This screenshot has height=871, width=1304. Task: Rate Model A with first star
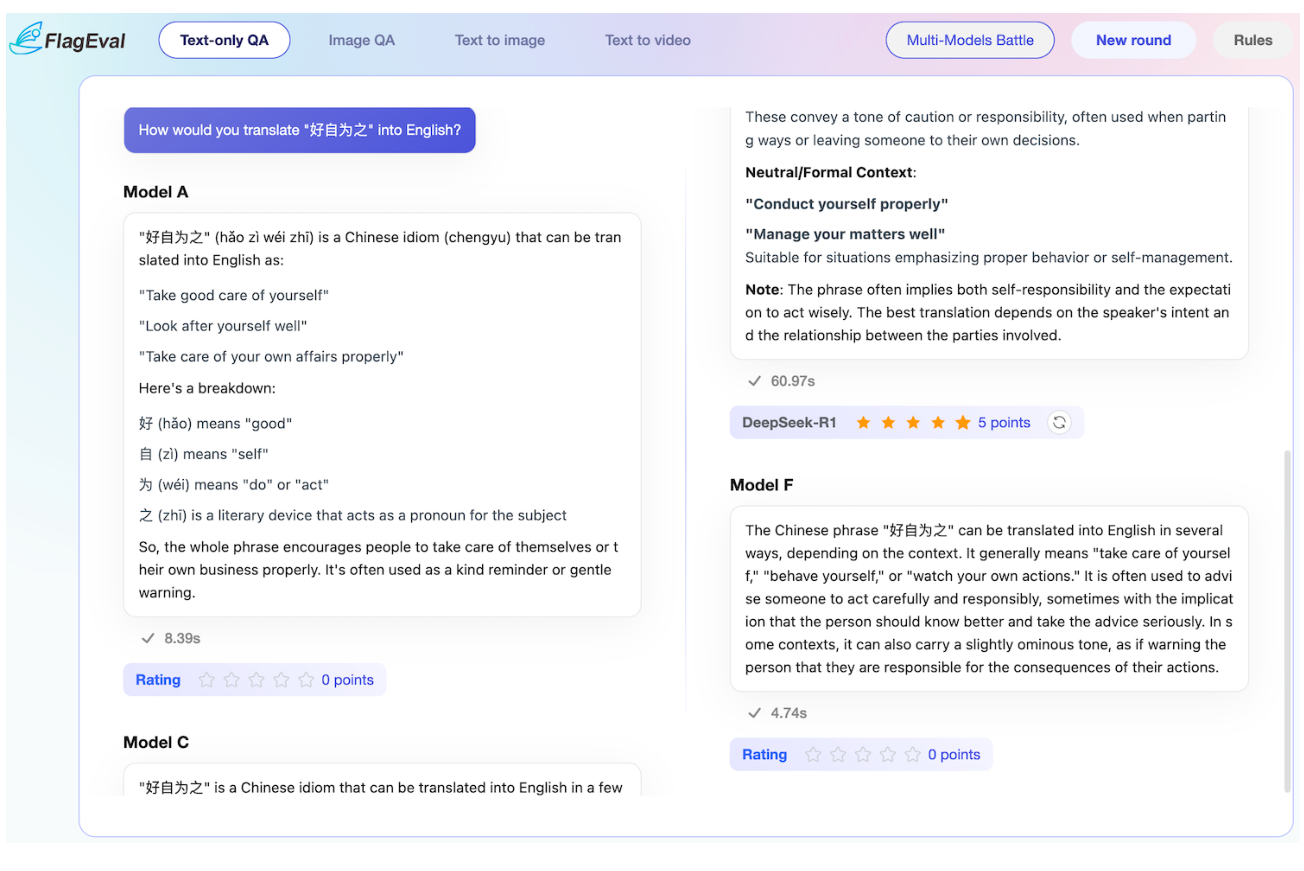coord(207,680)
